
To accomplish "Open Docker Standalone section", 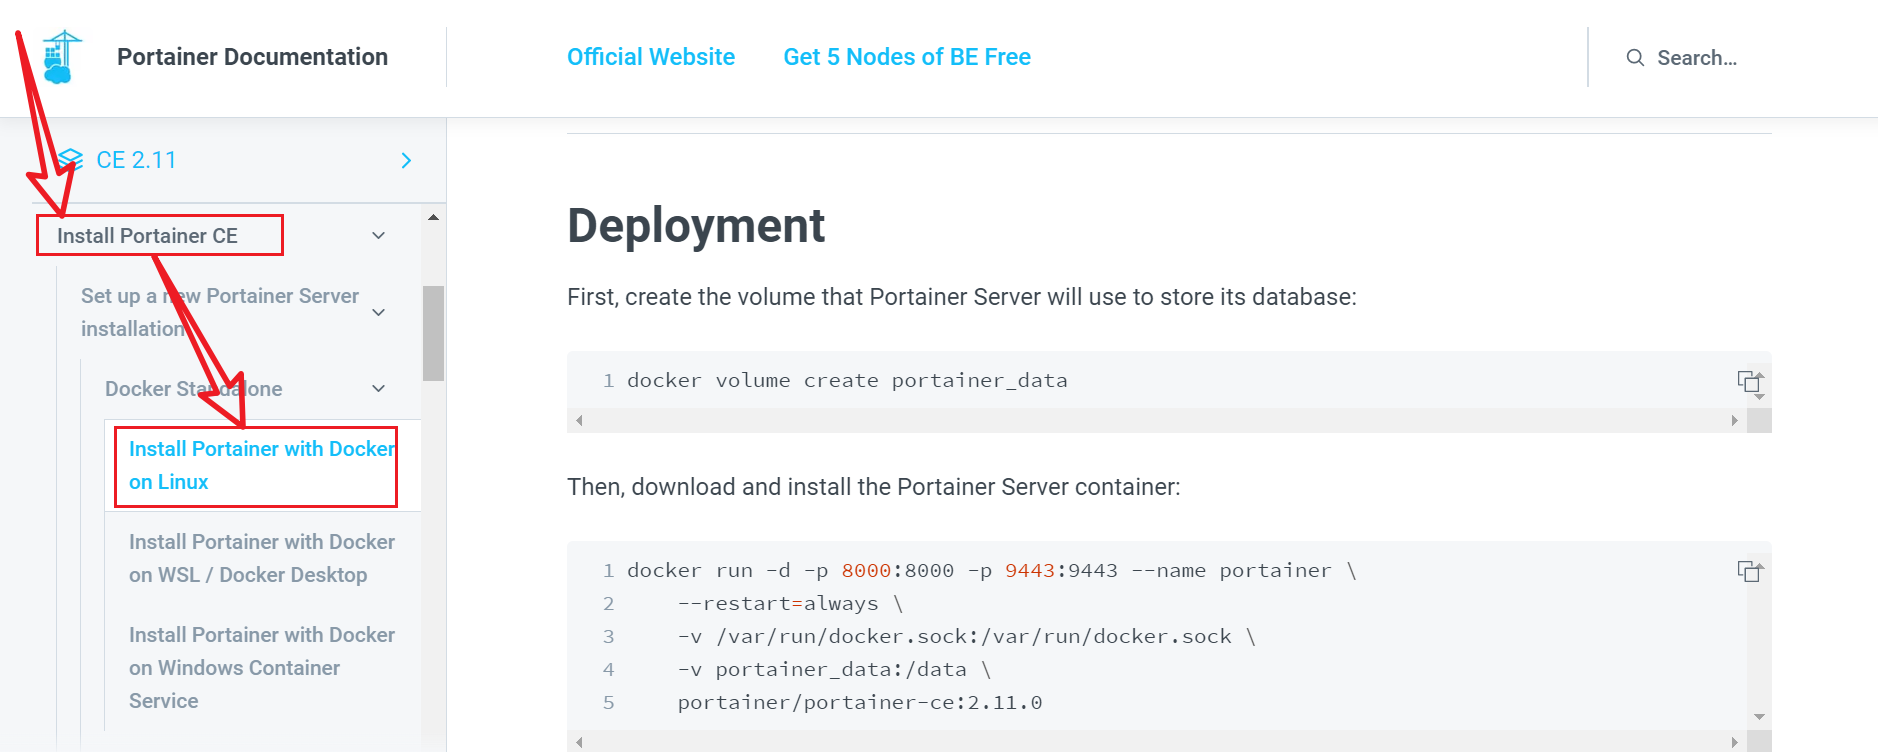I will click(x=193, y=389).
